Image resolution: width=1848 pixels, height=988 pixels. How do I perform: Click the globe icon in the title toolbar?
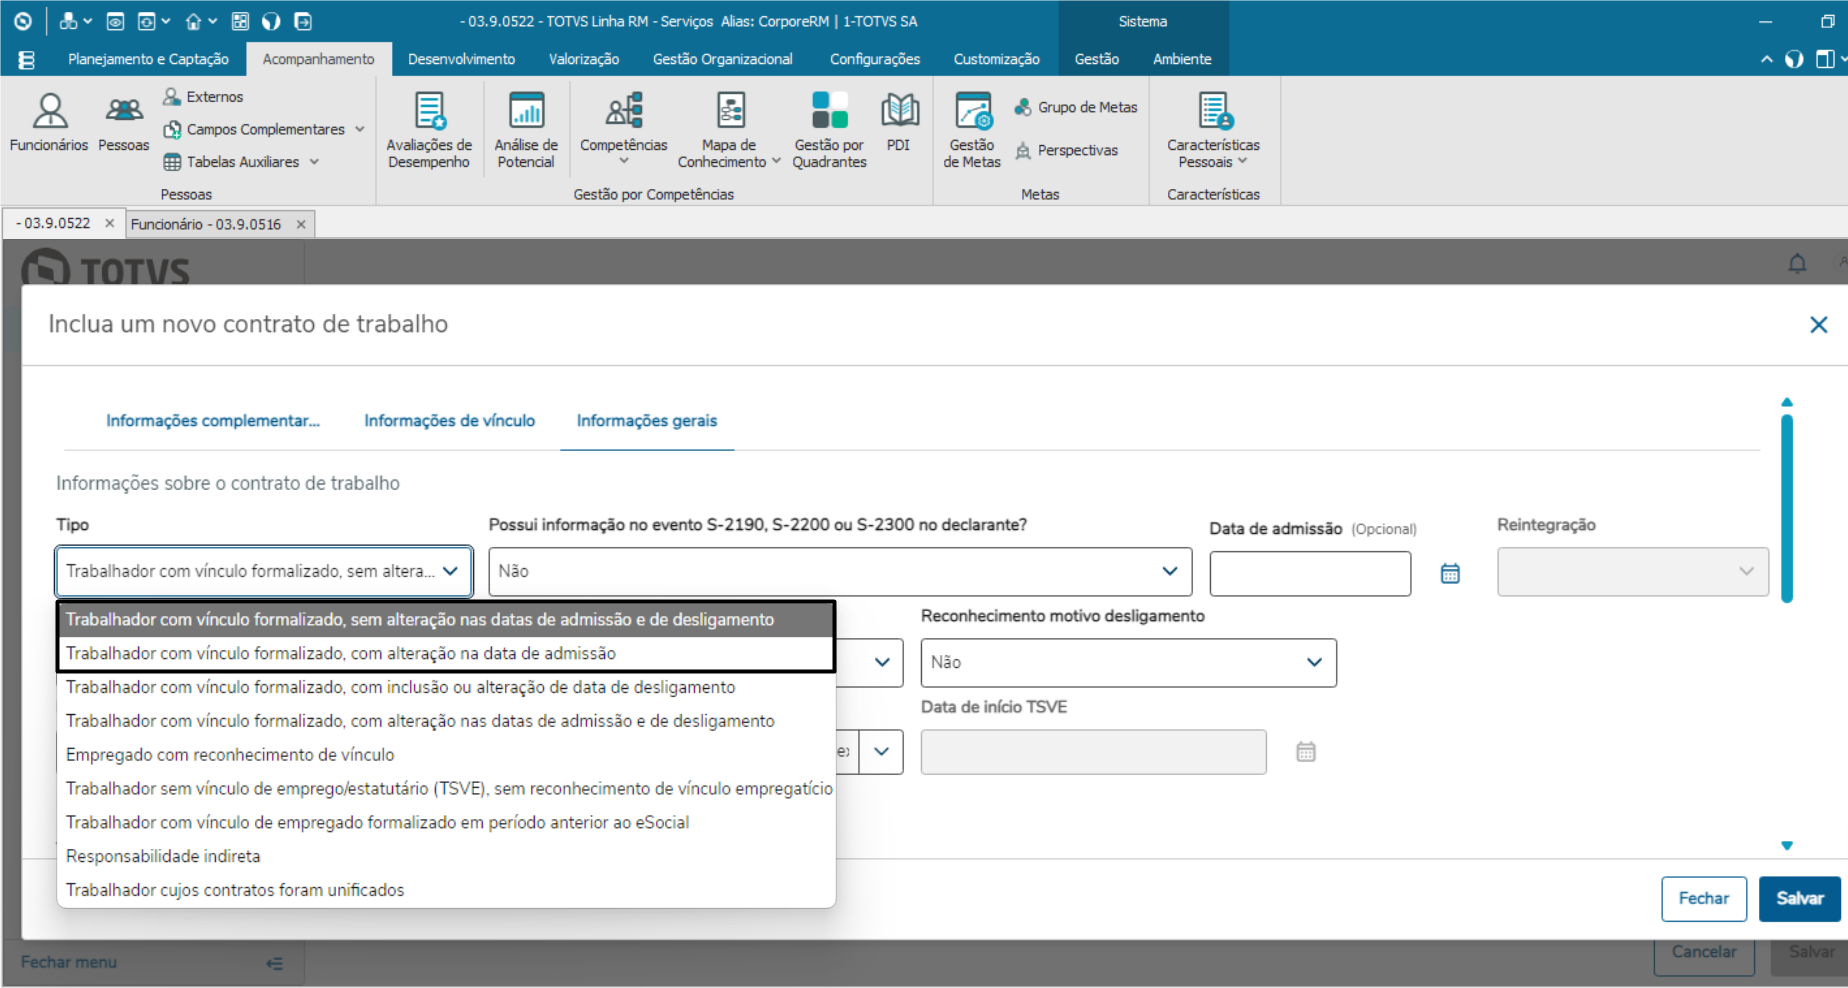tap(271, 20)
